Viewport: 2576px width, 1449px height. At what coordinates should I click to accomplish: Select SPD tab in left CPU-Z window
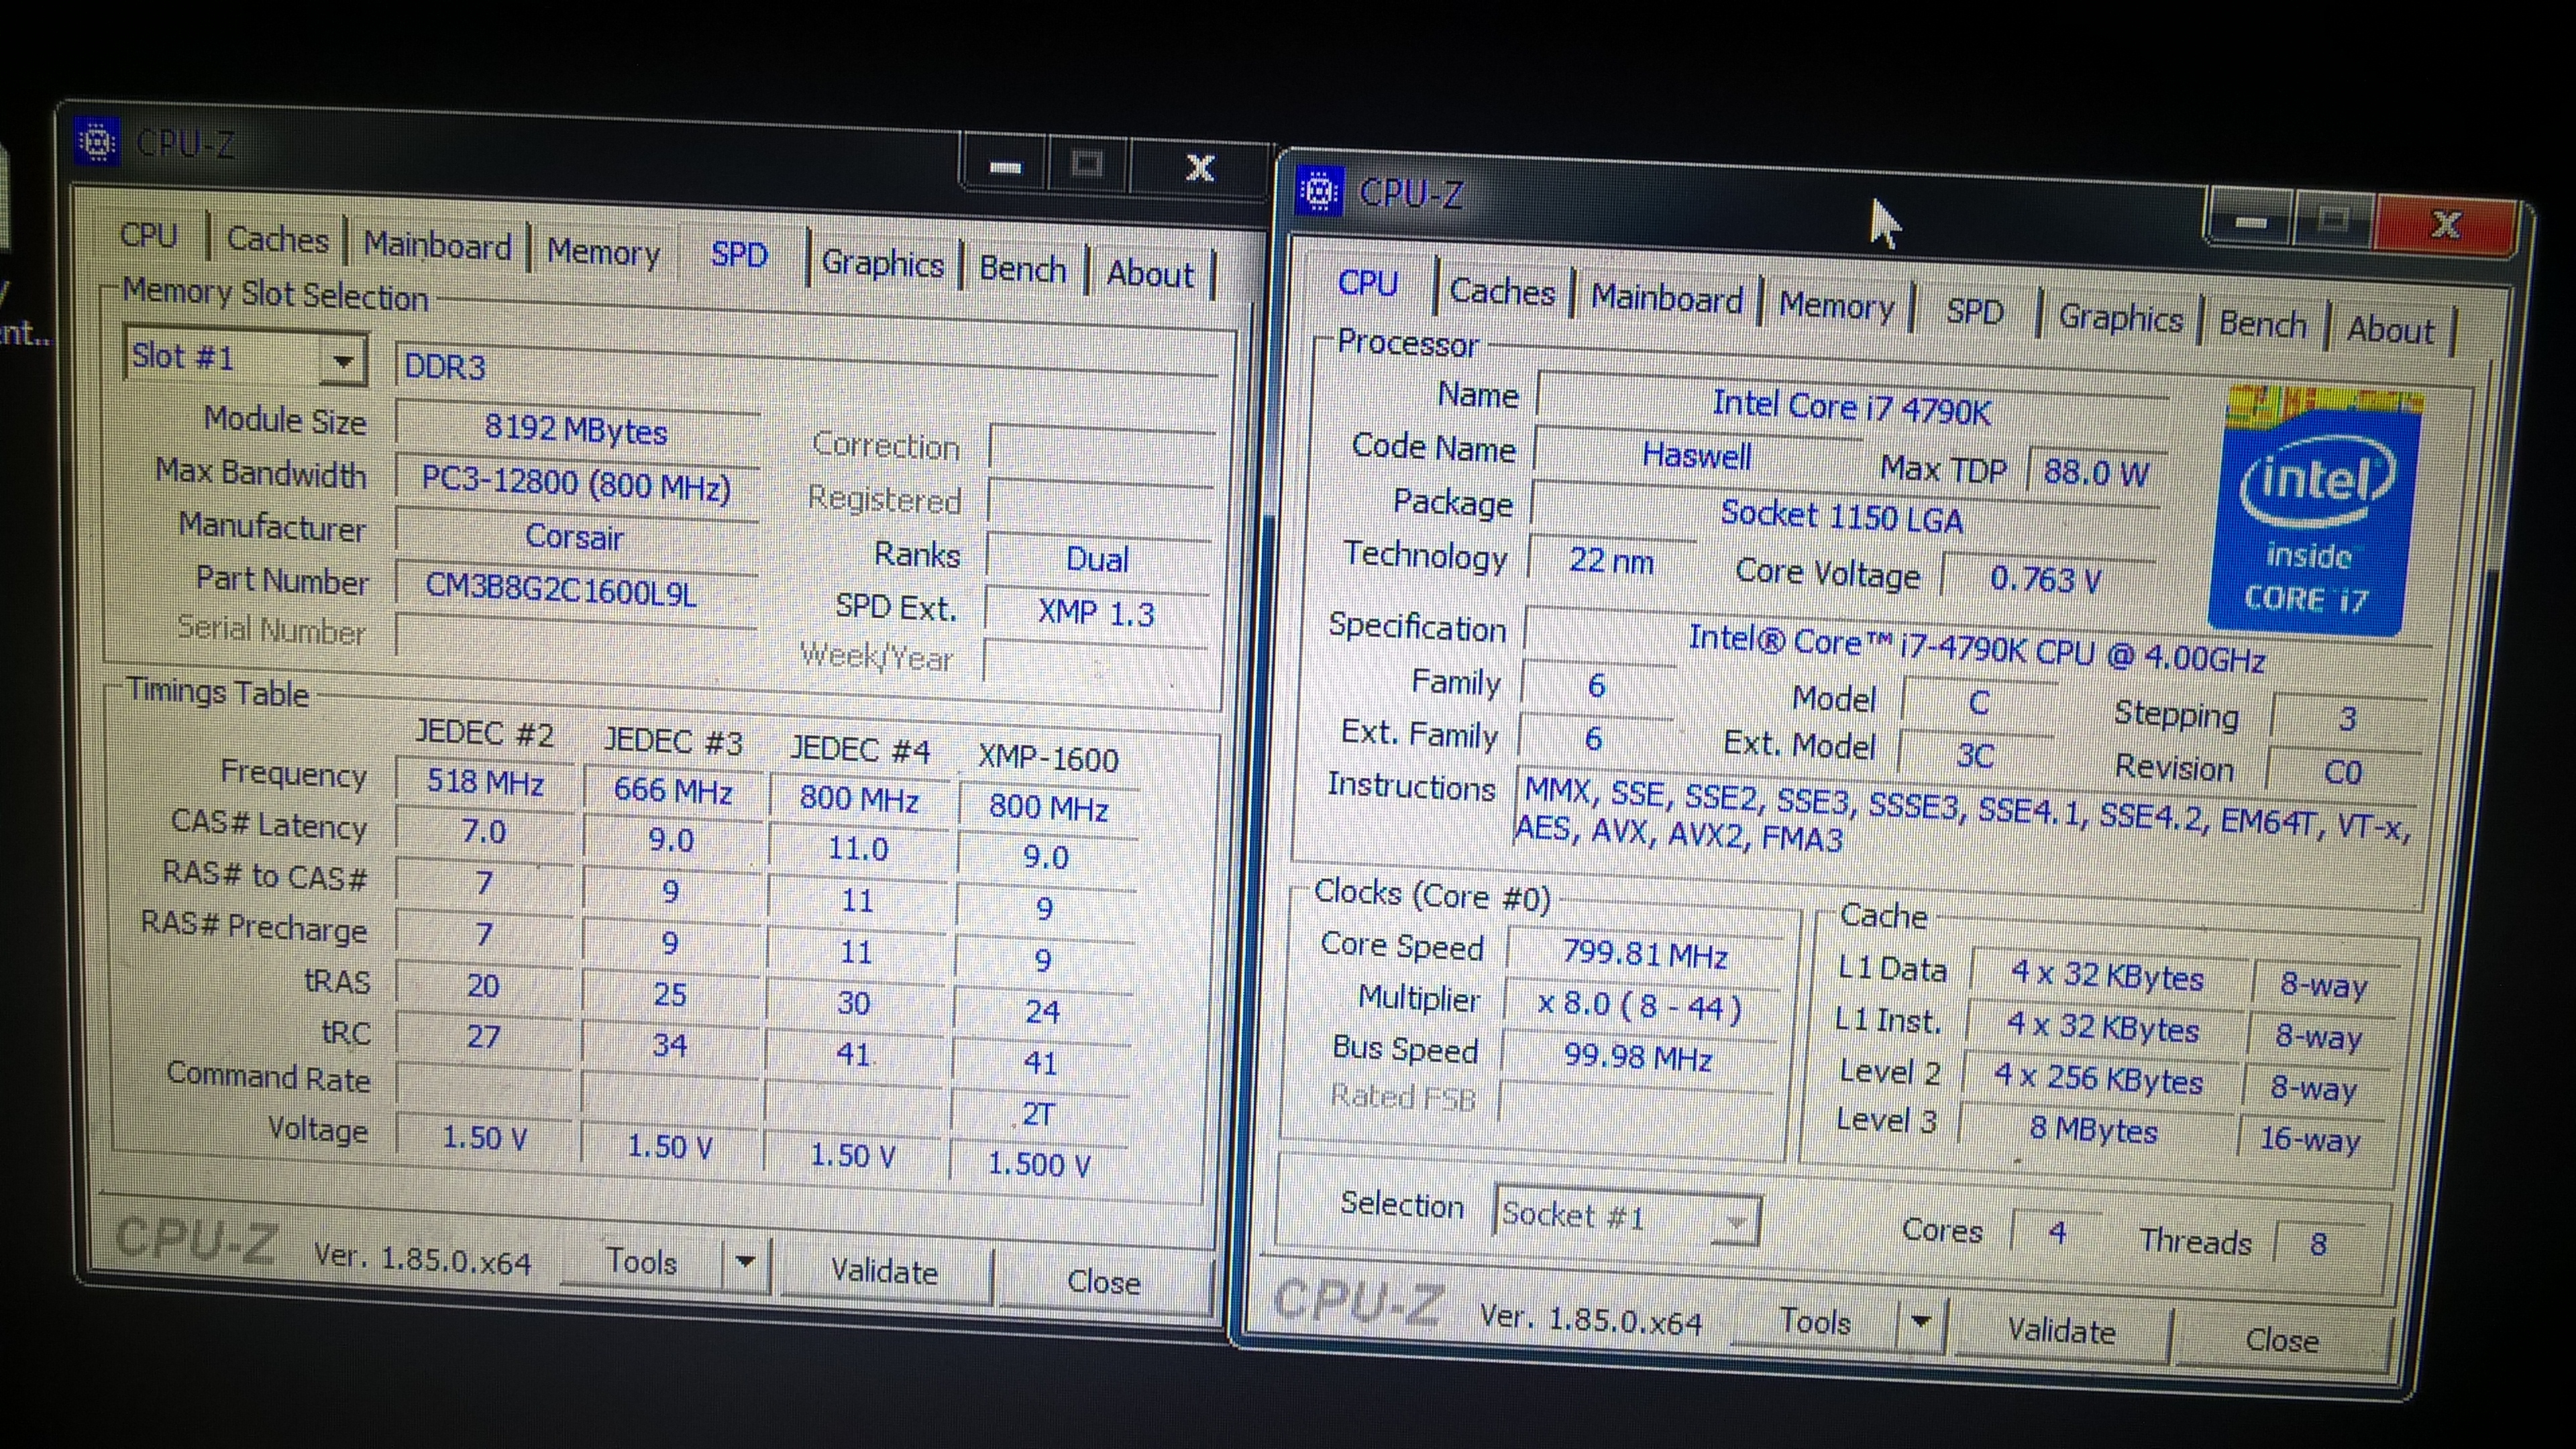[x=739, y=256]
